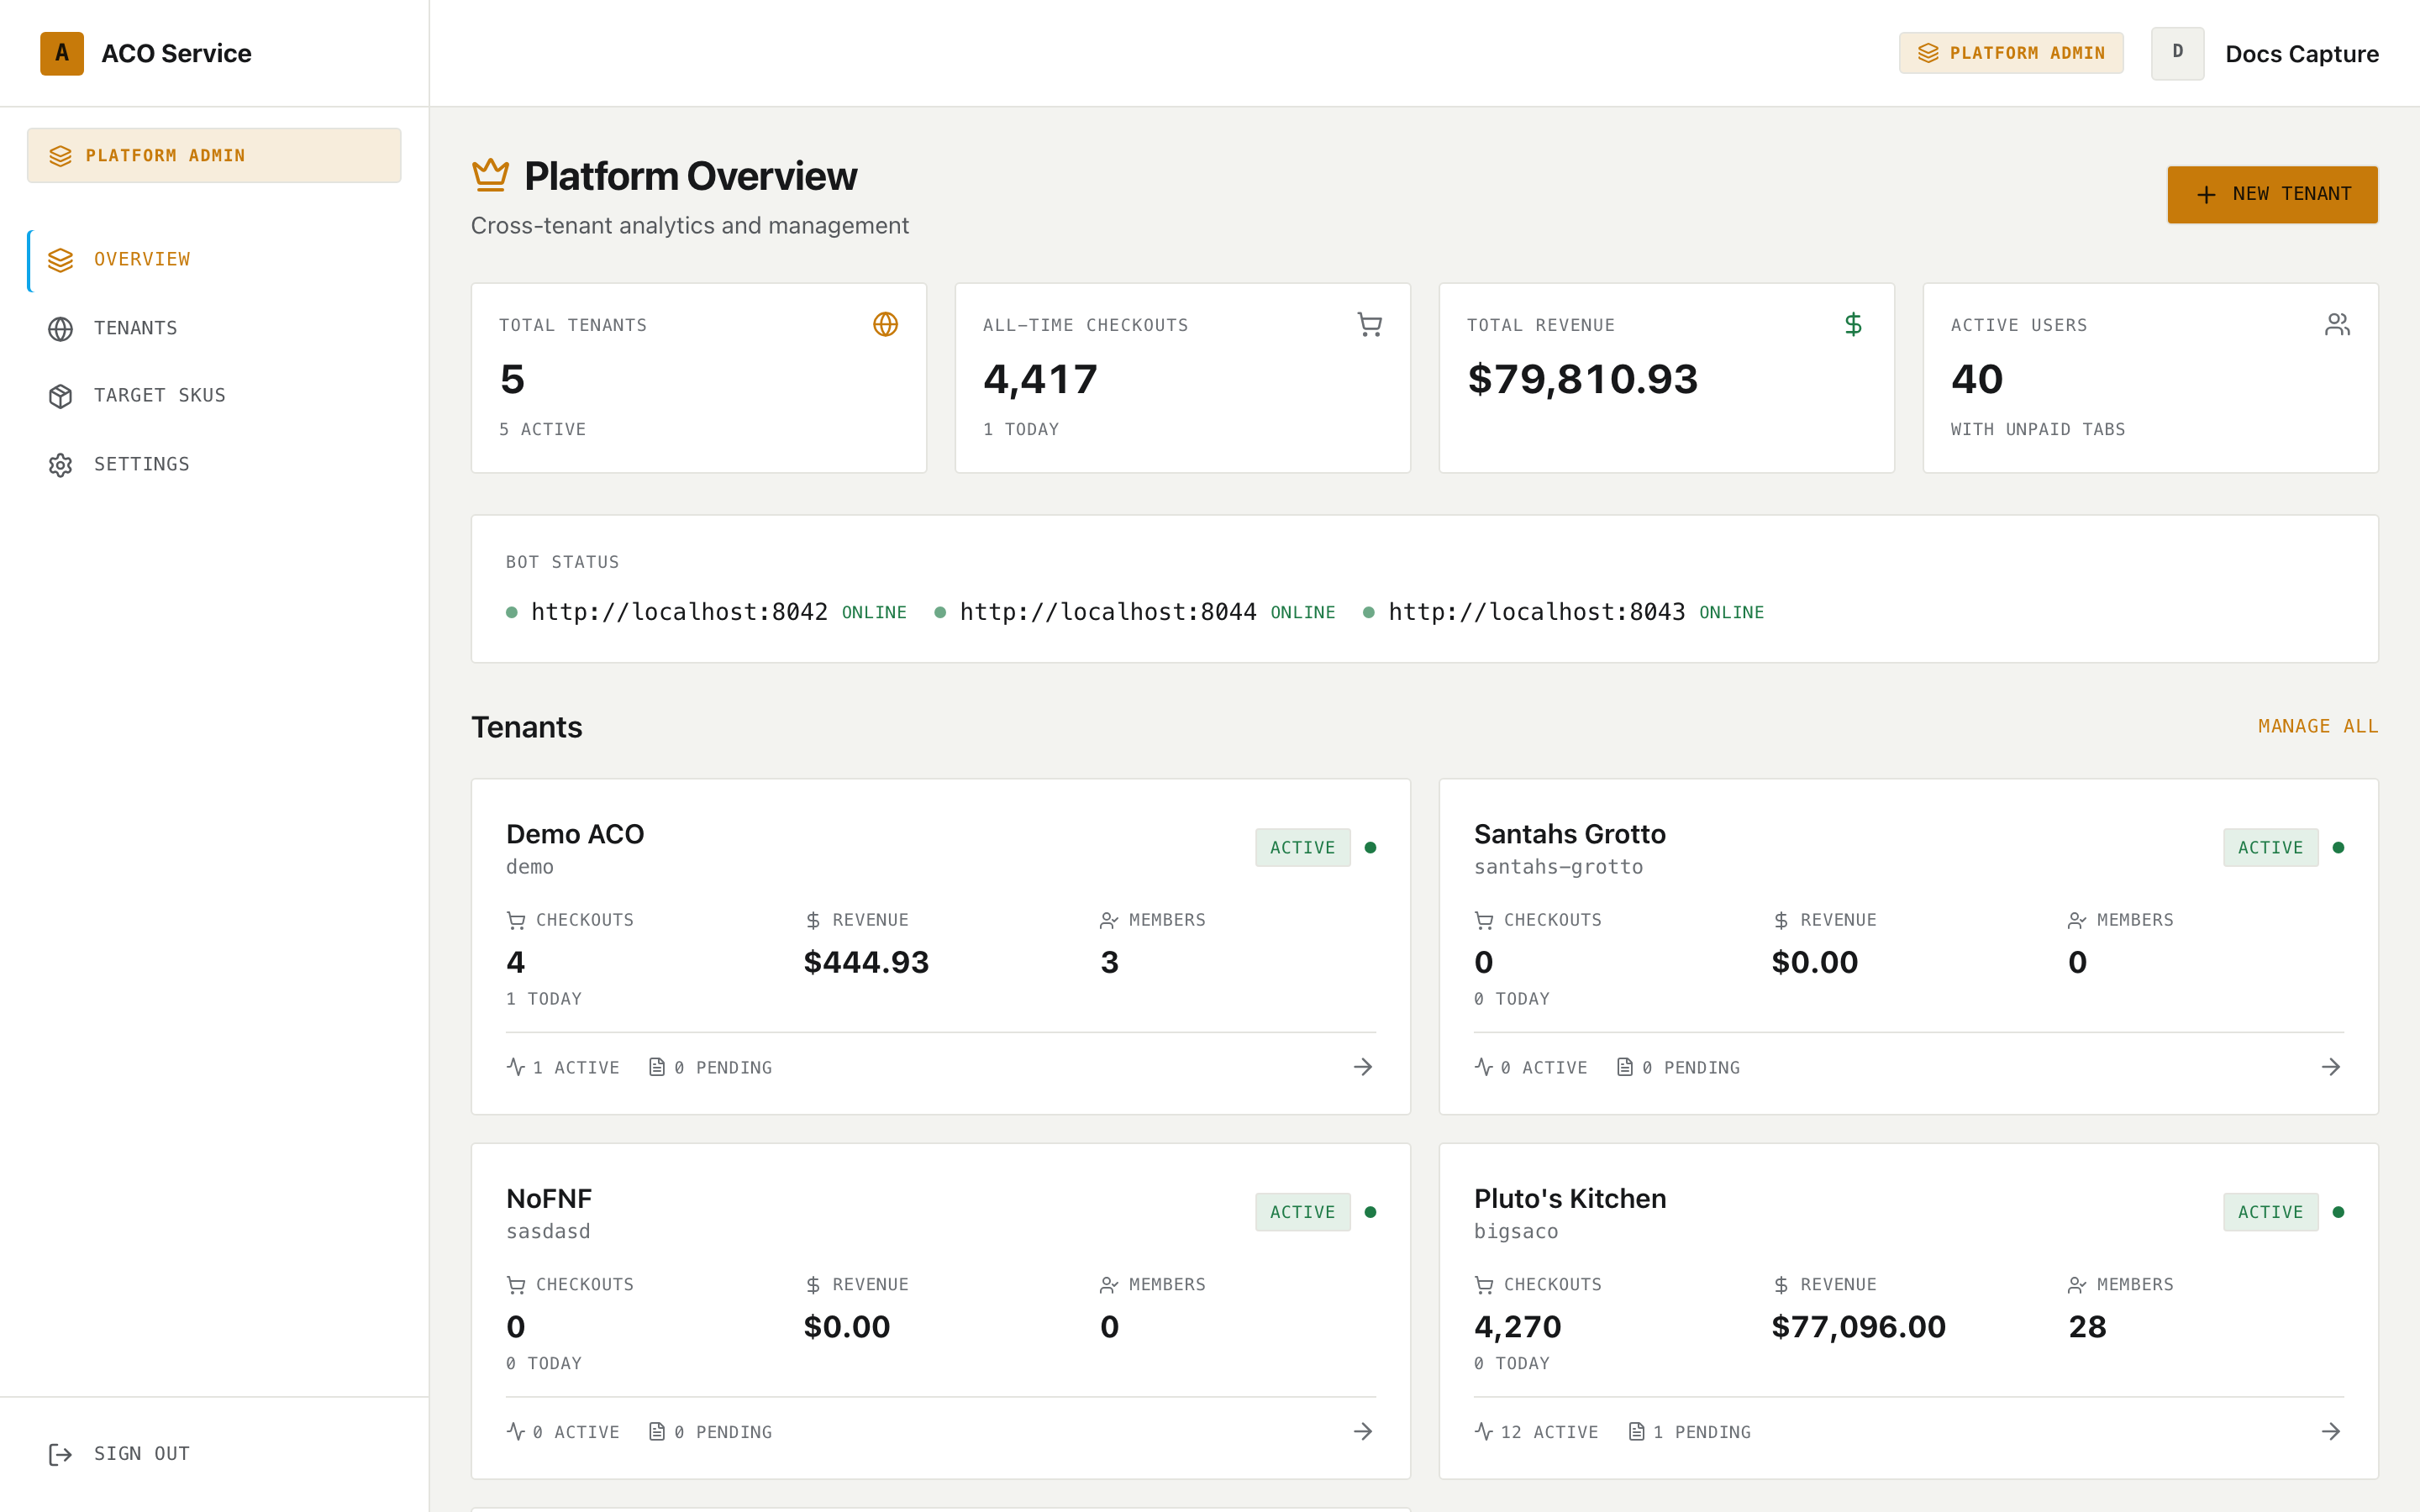Click the Platform Admin banner in sidebar

(x=214, y=155)
